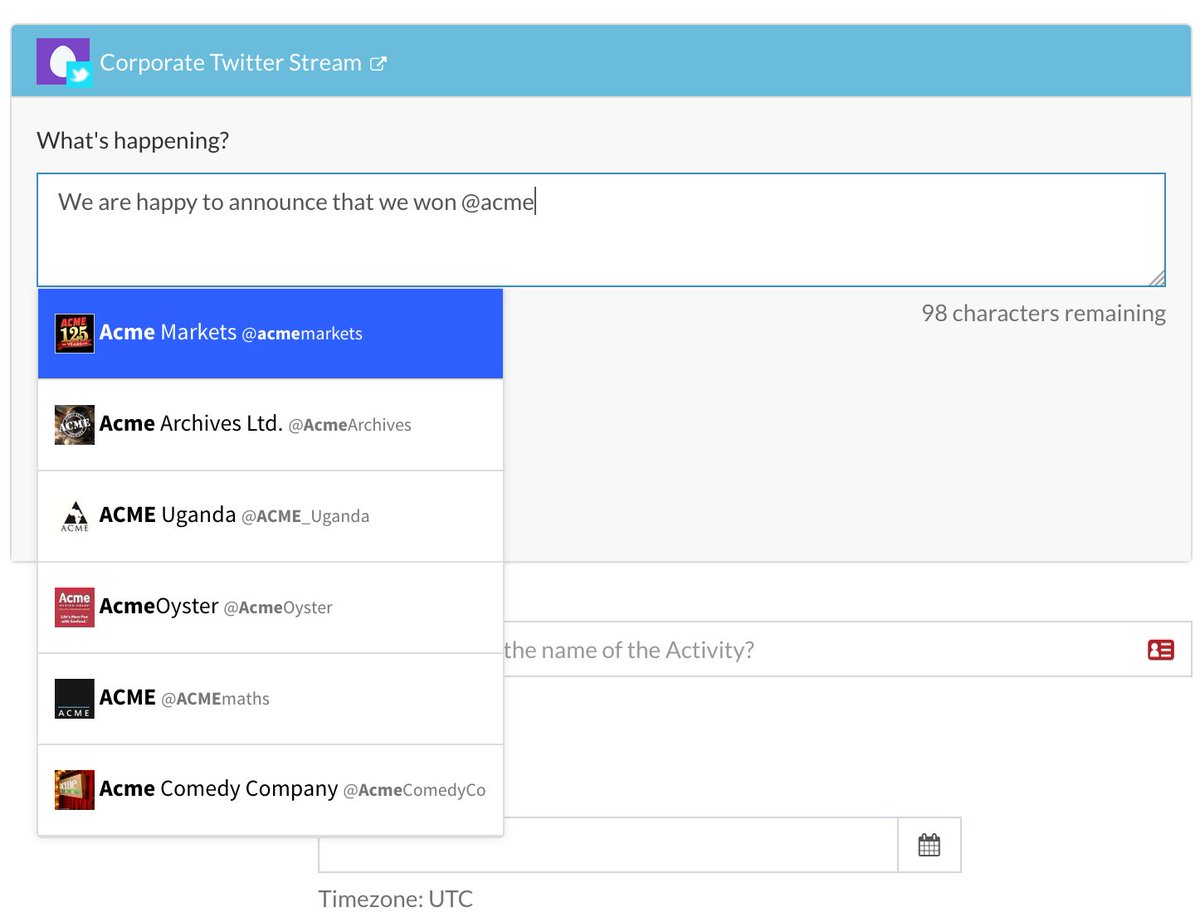The height and width of the screenshot is (922, 1200).
Task: Click the Acme Markets logo thumbnail
Action: [75, 334]
